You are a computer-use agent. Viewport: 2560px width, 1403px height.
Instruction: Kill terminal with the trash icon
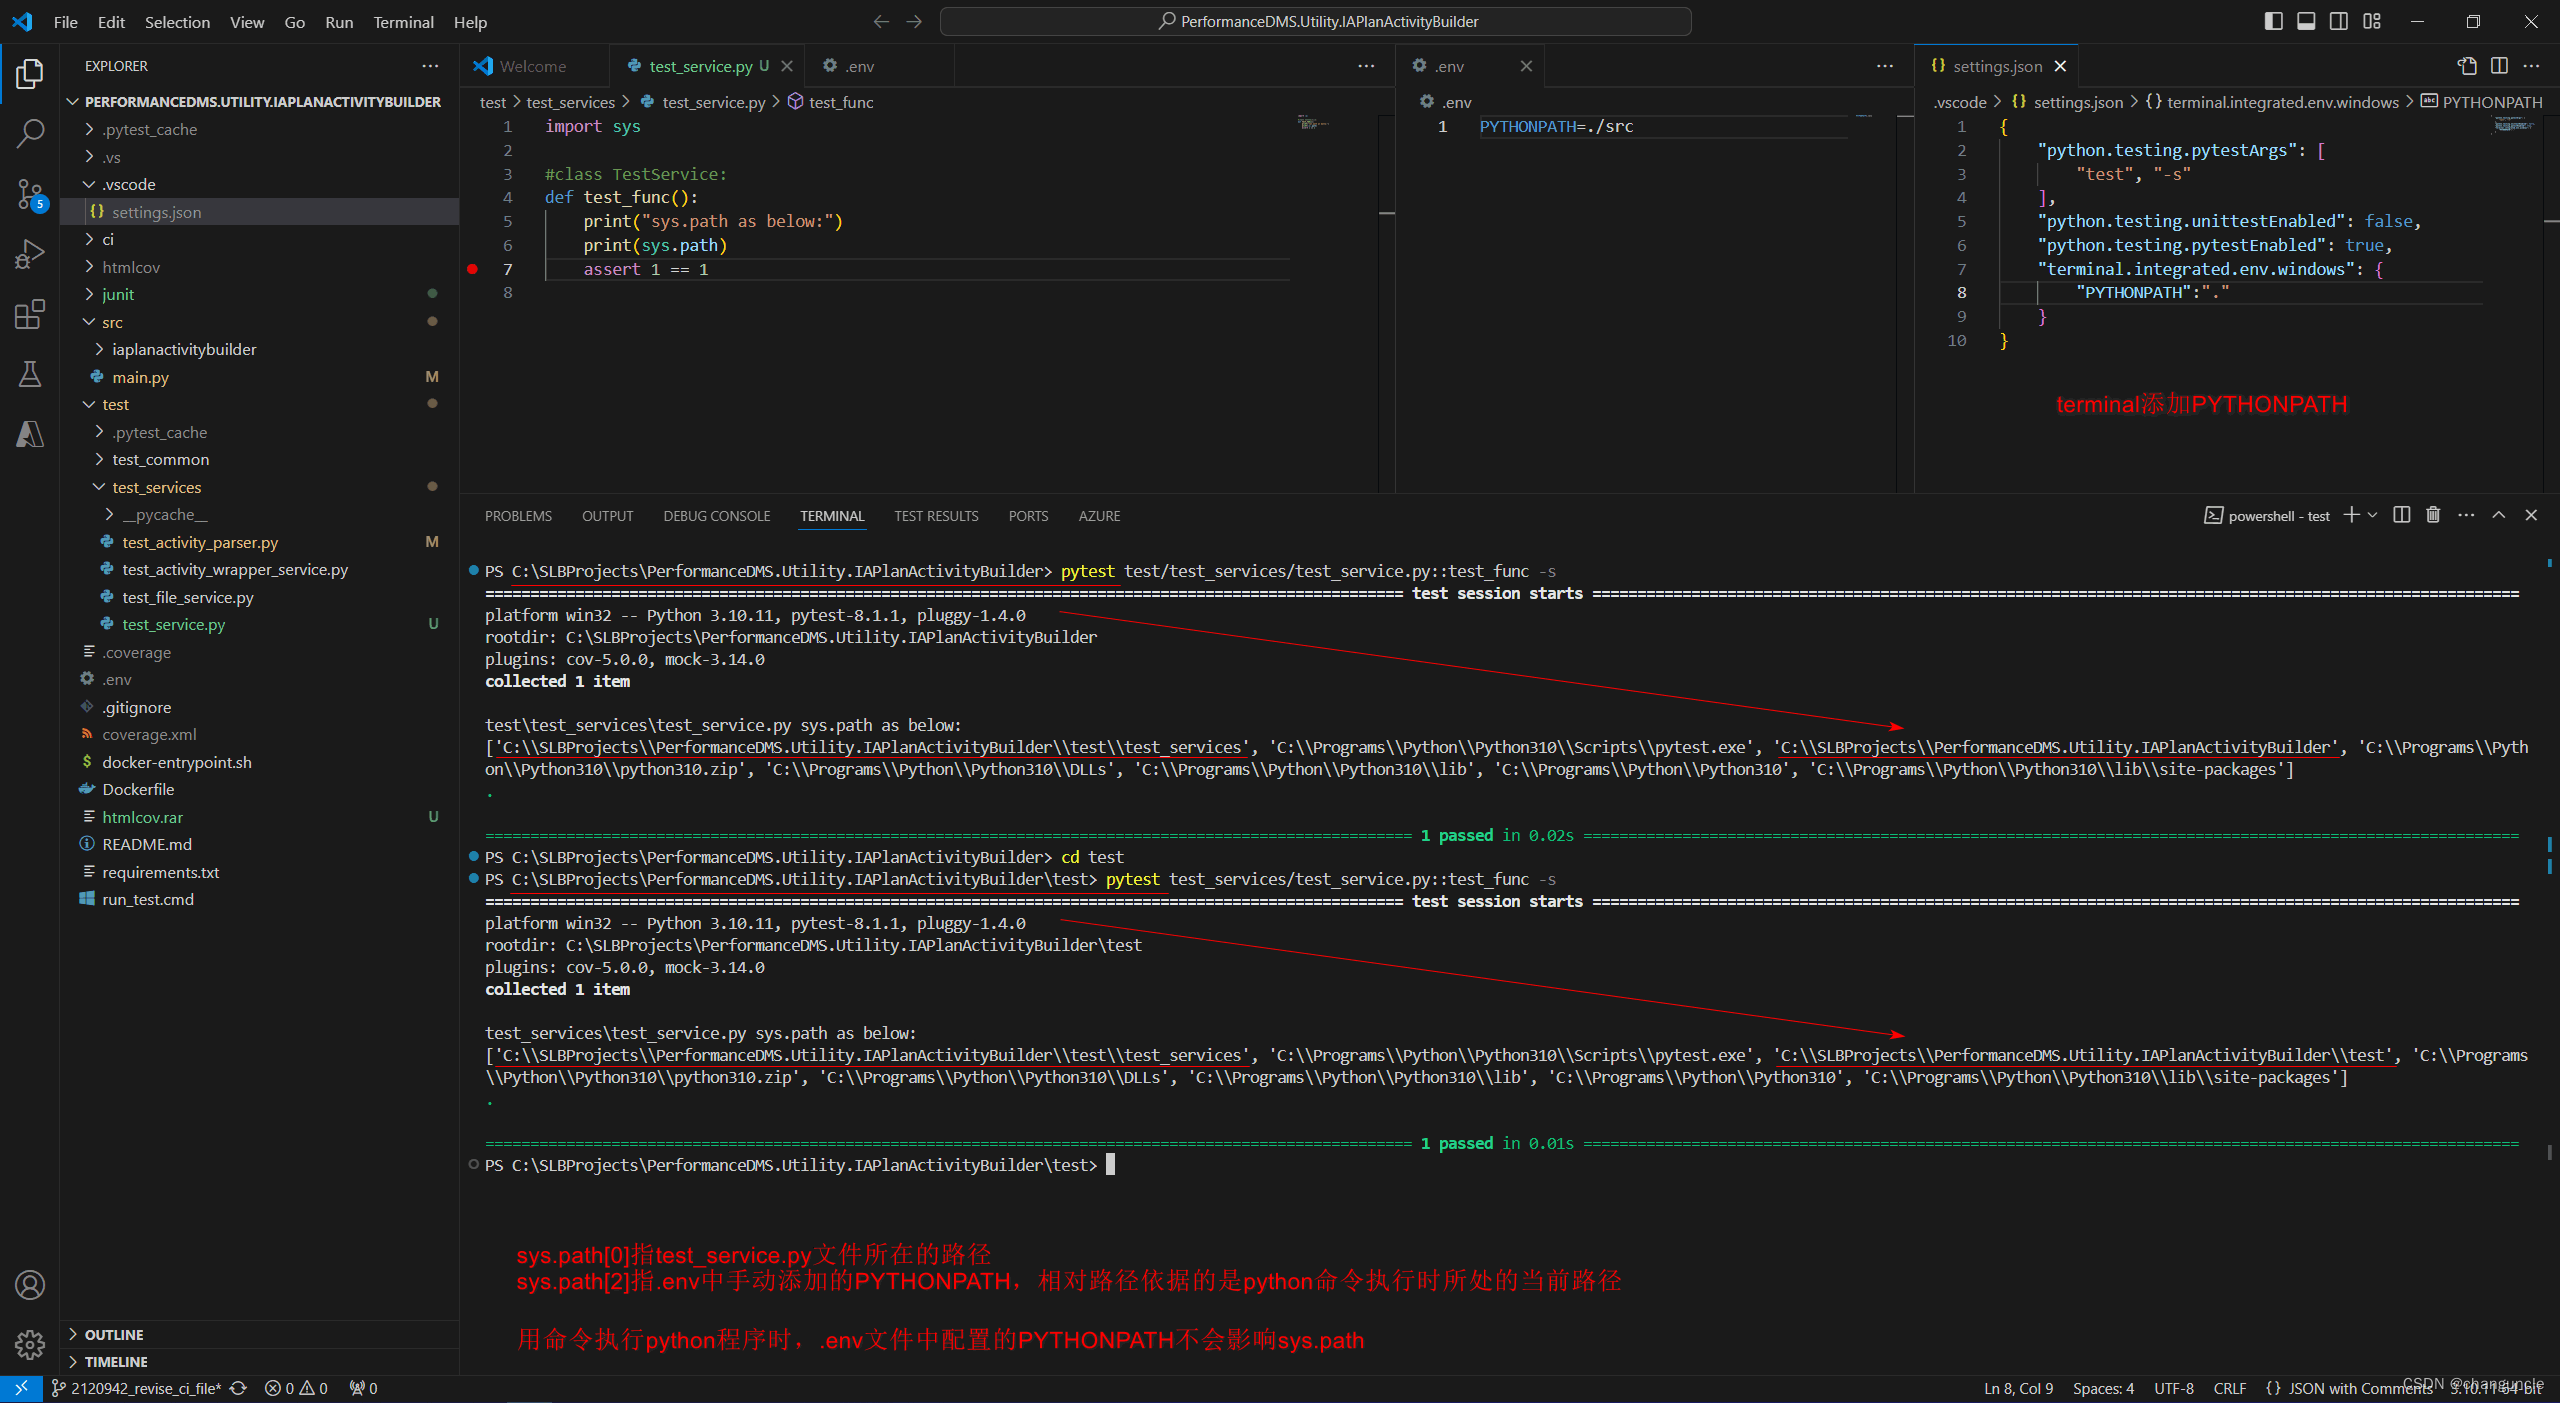coord(2433,515)
